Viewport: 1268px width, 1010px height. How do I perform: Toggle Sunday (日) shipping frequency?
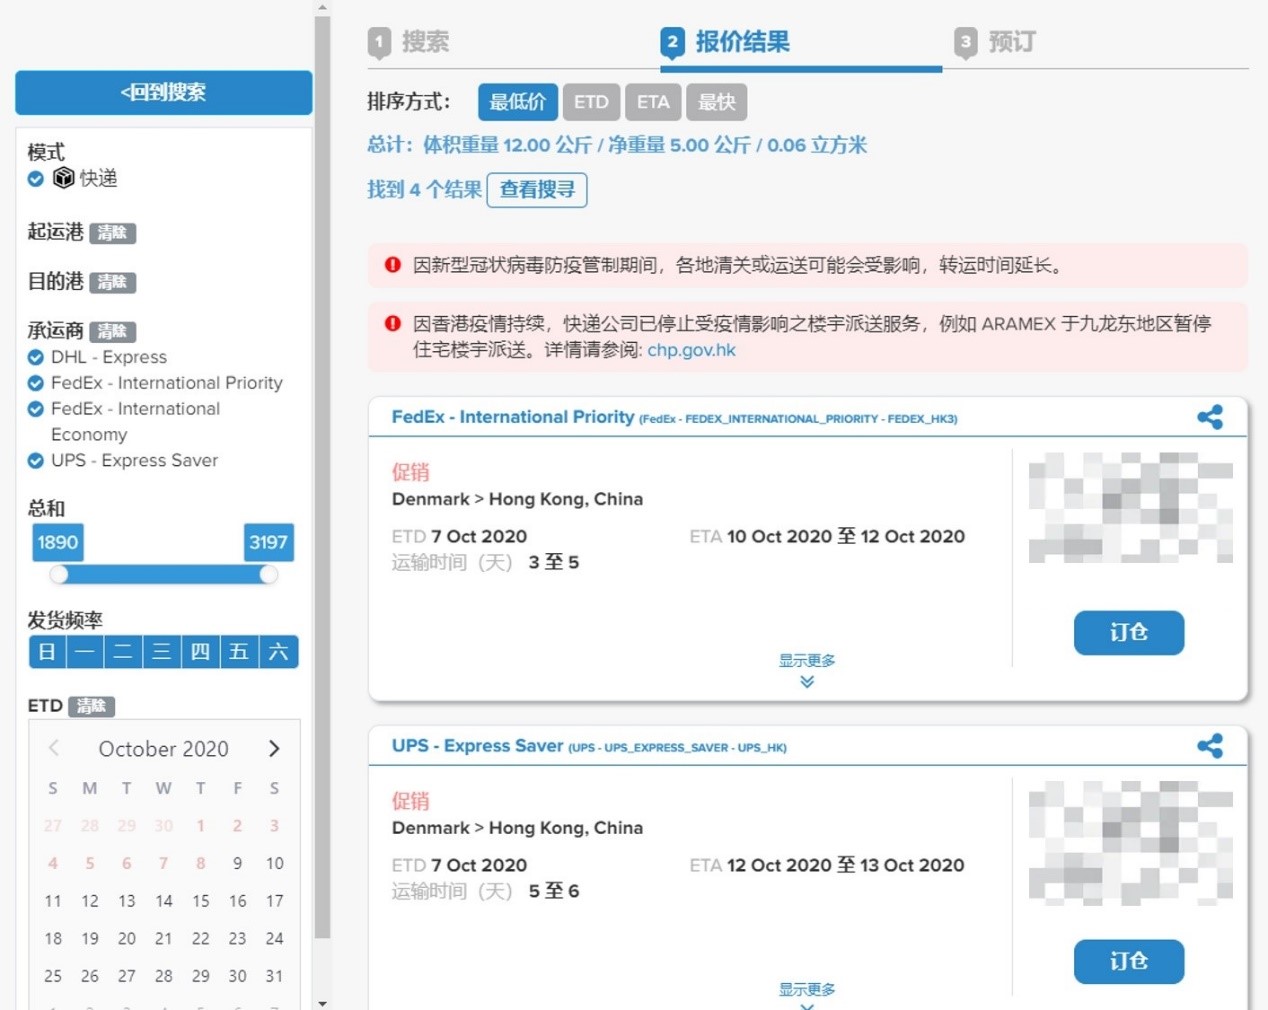(47, 652)
